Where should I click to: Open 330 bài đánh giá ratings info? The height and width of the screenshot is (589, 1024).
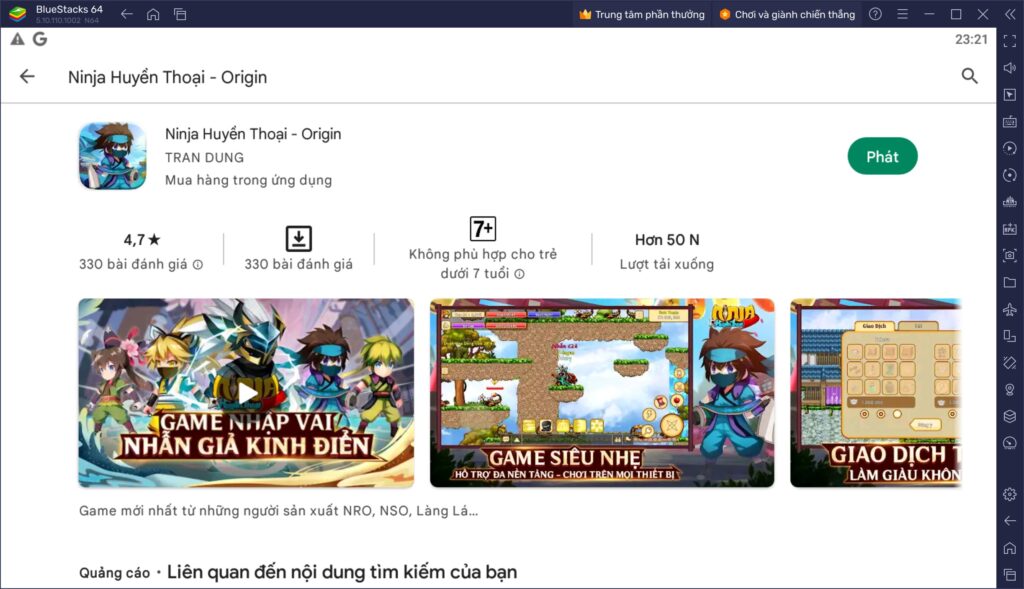click(x=140, y=264)
